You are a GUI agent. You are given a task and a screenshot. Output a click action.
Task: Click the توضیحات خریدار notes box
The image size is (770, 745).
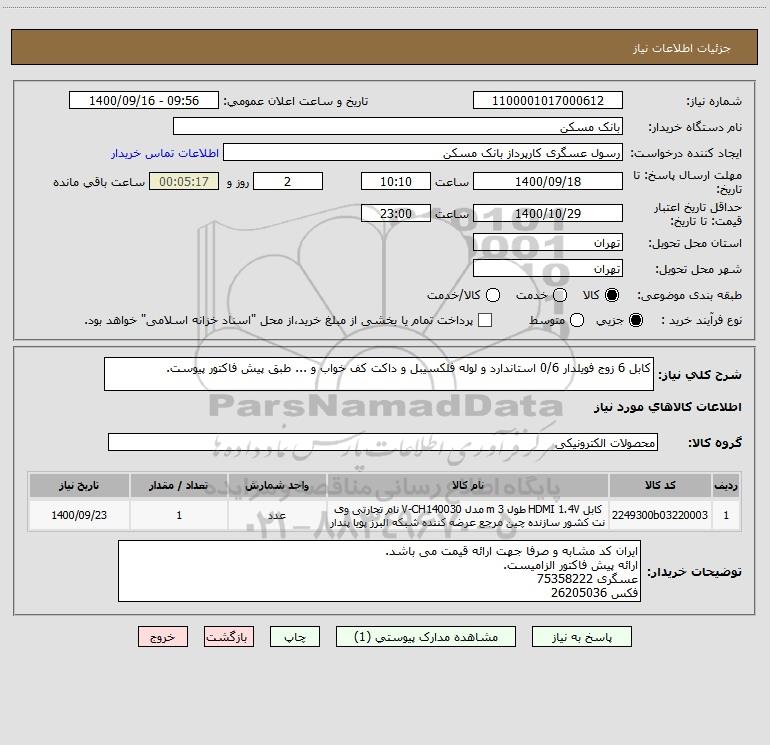379,571
